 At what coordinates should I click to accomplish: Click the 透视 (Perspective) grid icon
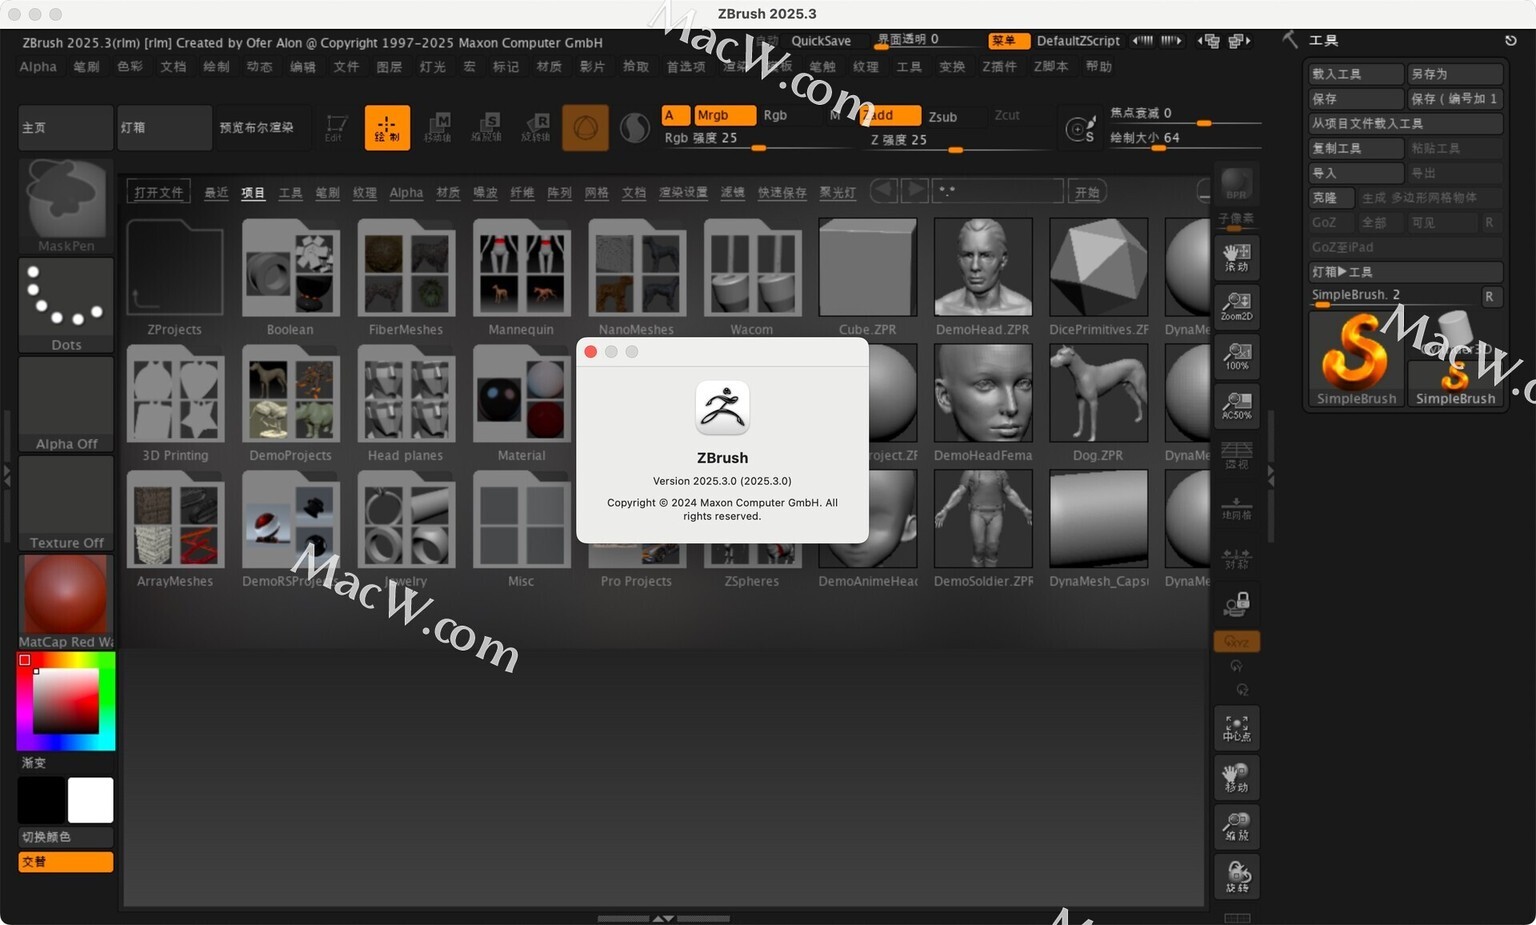(1237, 455)
